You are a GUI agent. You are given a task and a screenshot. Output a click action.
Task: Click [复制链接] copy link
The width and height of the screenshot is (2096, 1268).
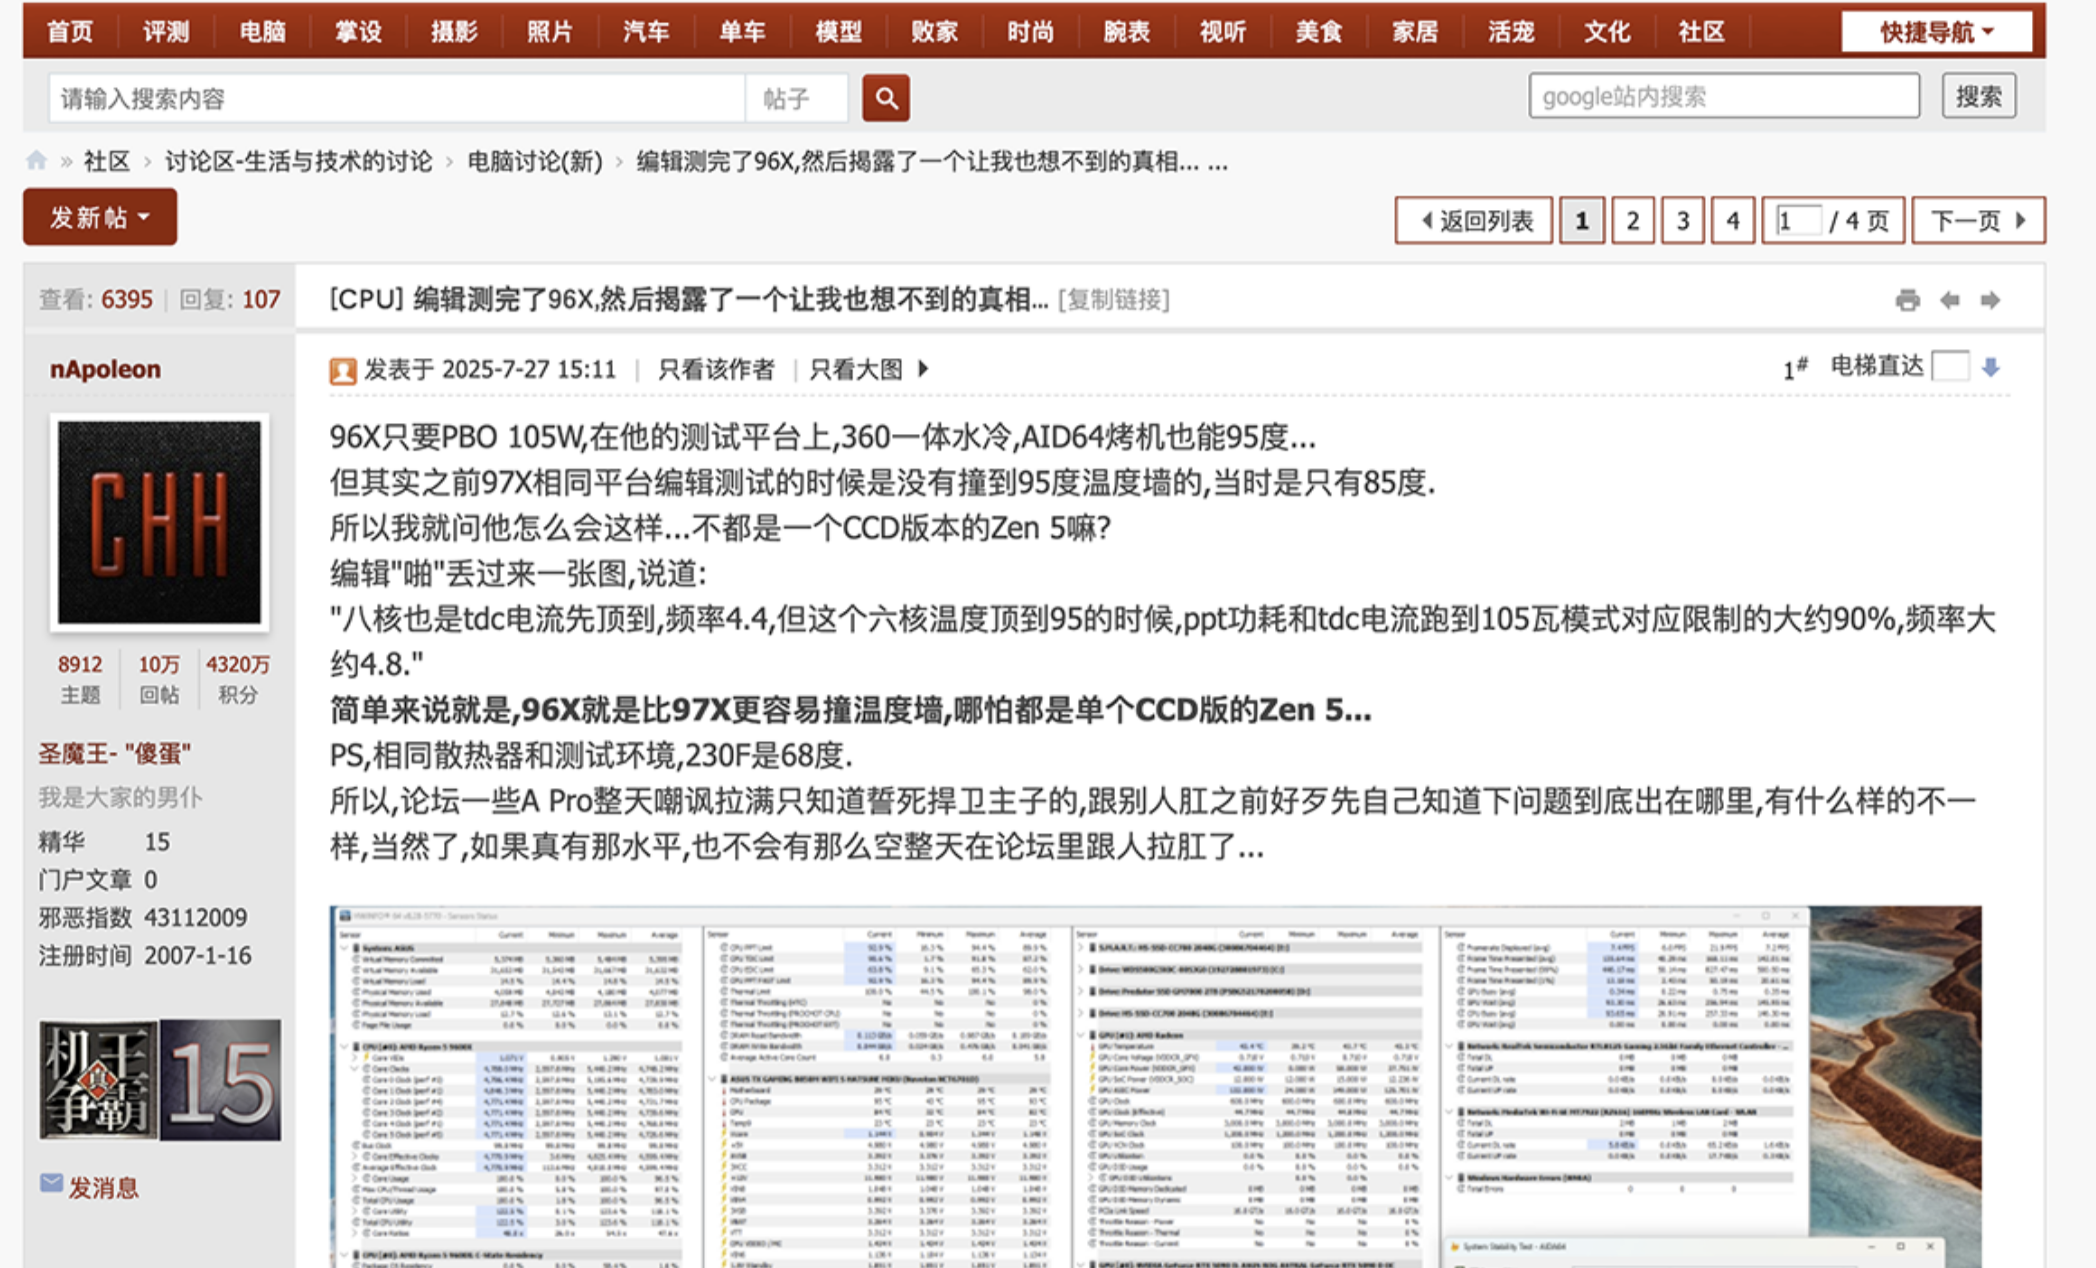click(x=1114, y=300)
